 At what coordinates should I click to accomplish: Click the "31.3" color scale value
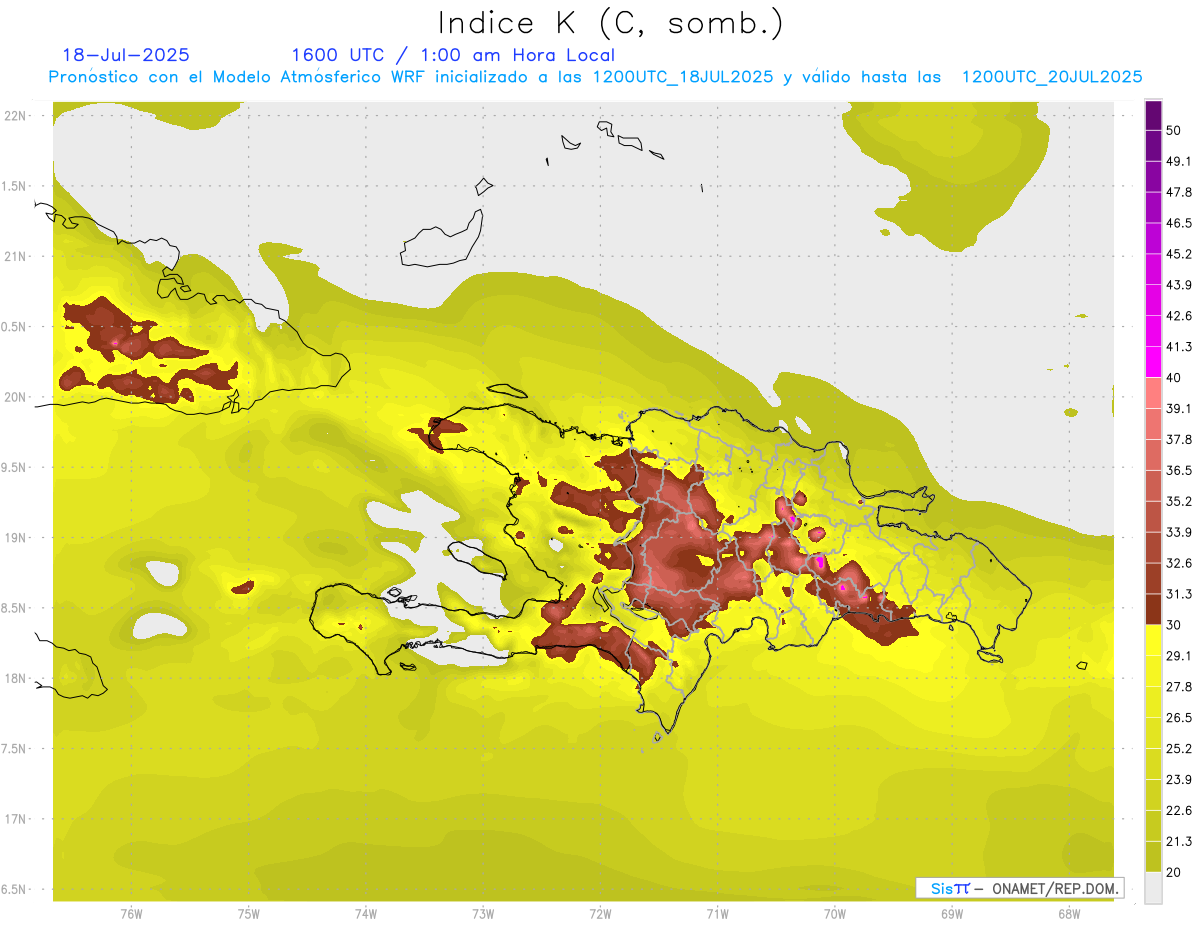(1179, 594)
